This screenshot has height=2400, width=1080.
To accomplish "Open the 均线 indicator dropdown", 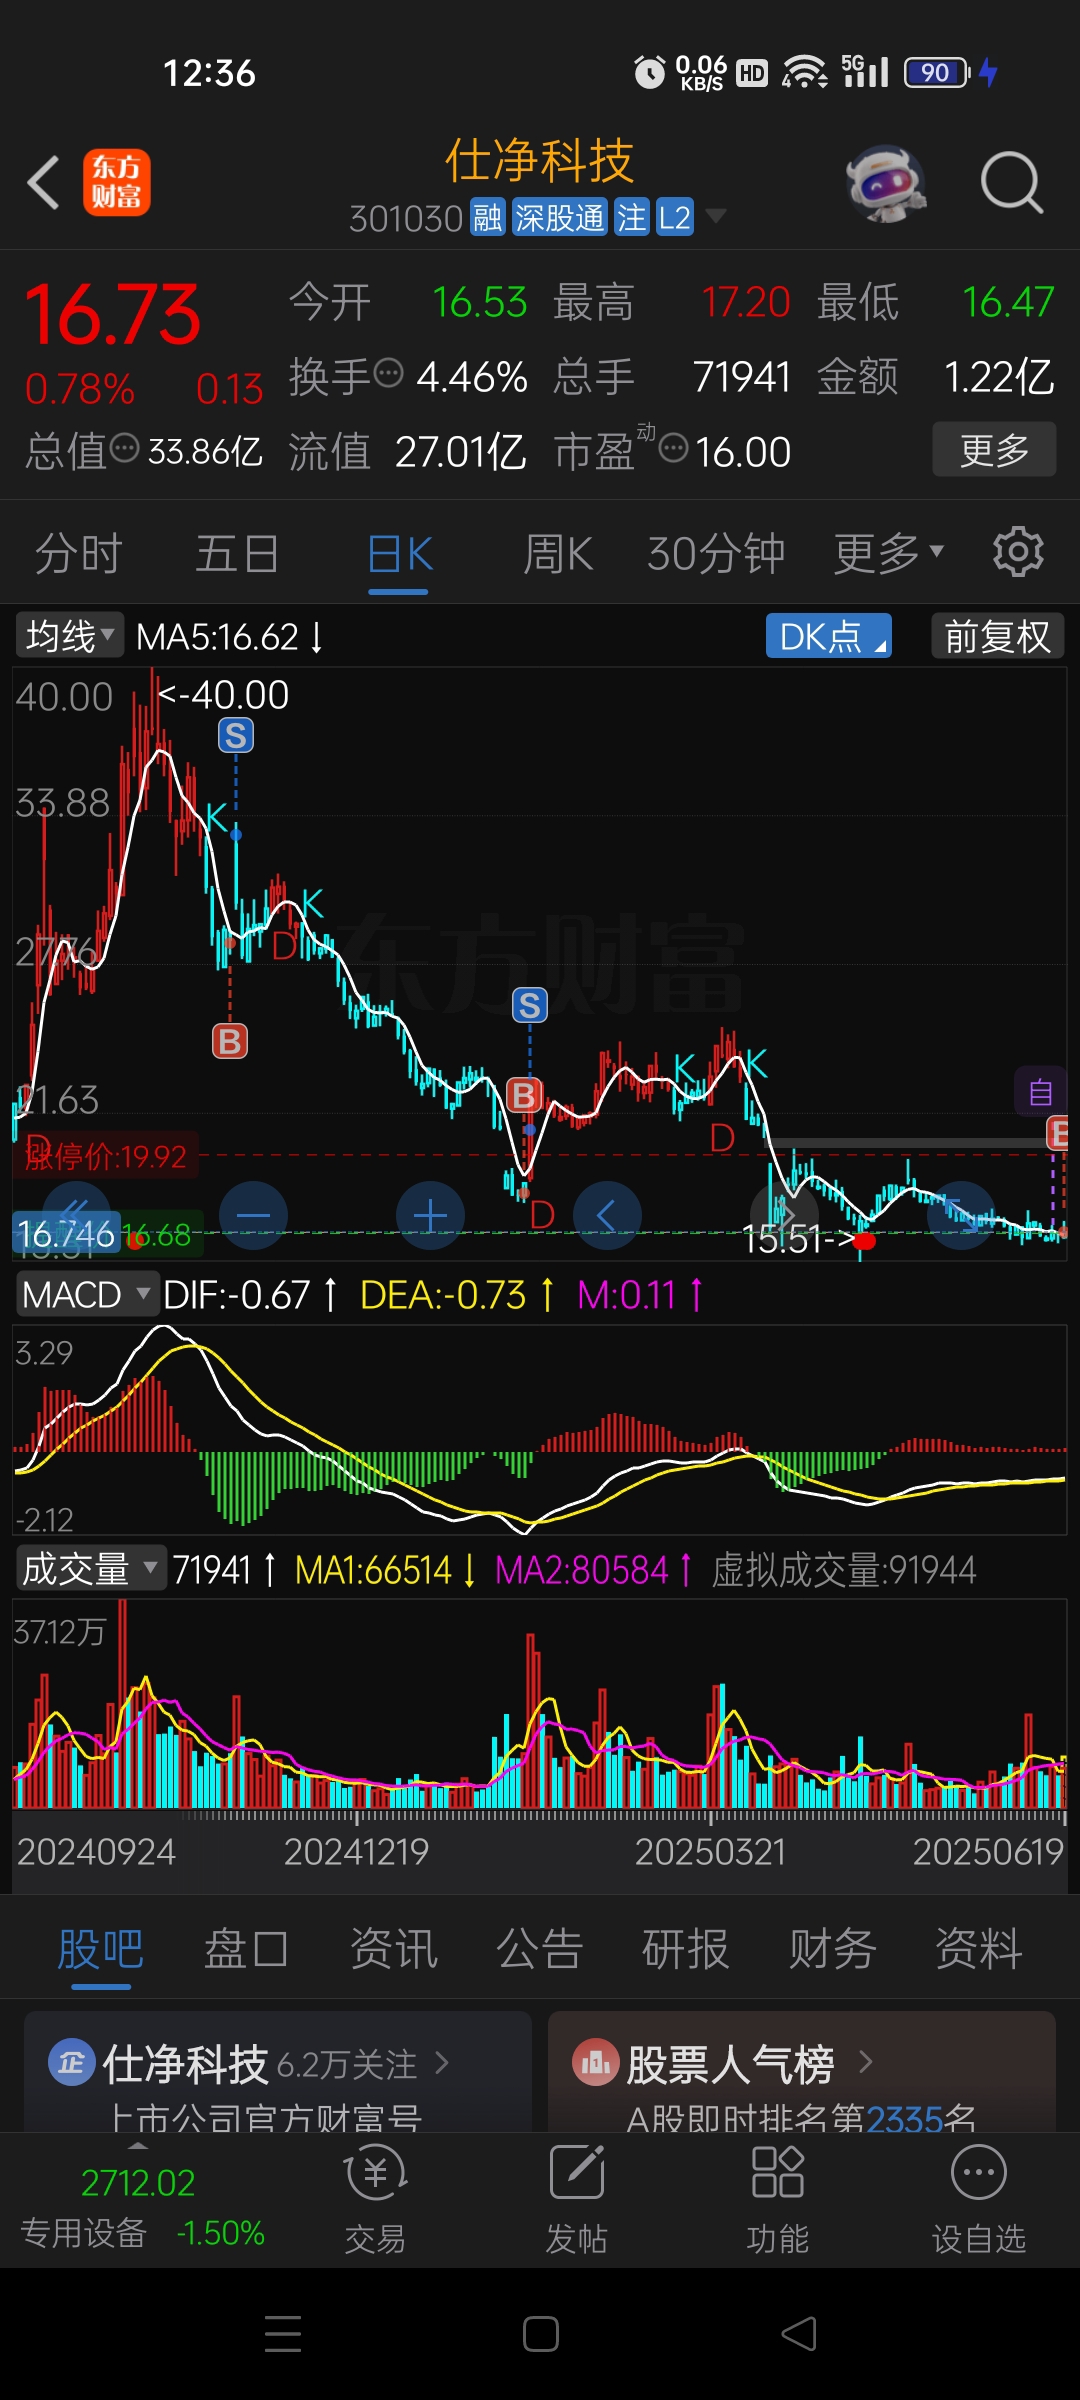I will [x=69, y=636].
